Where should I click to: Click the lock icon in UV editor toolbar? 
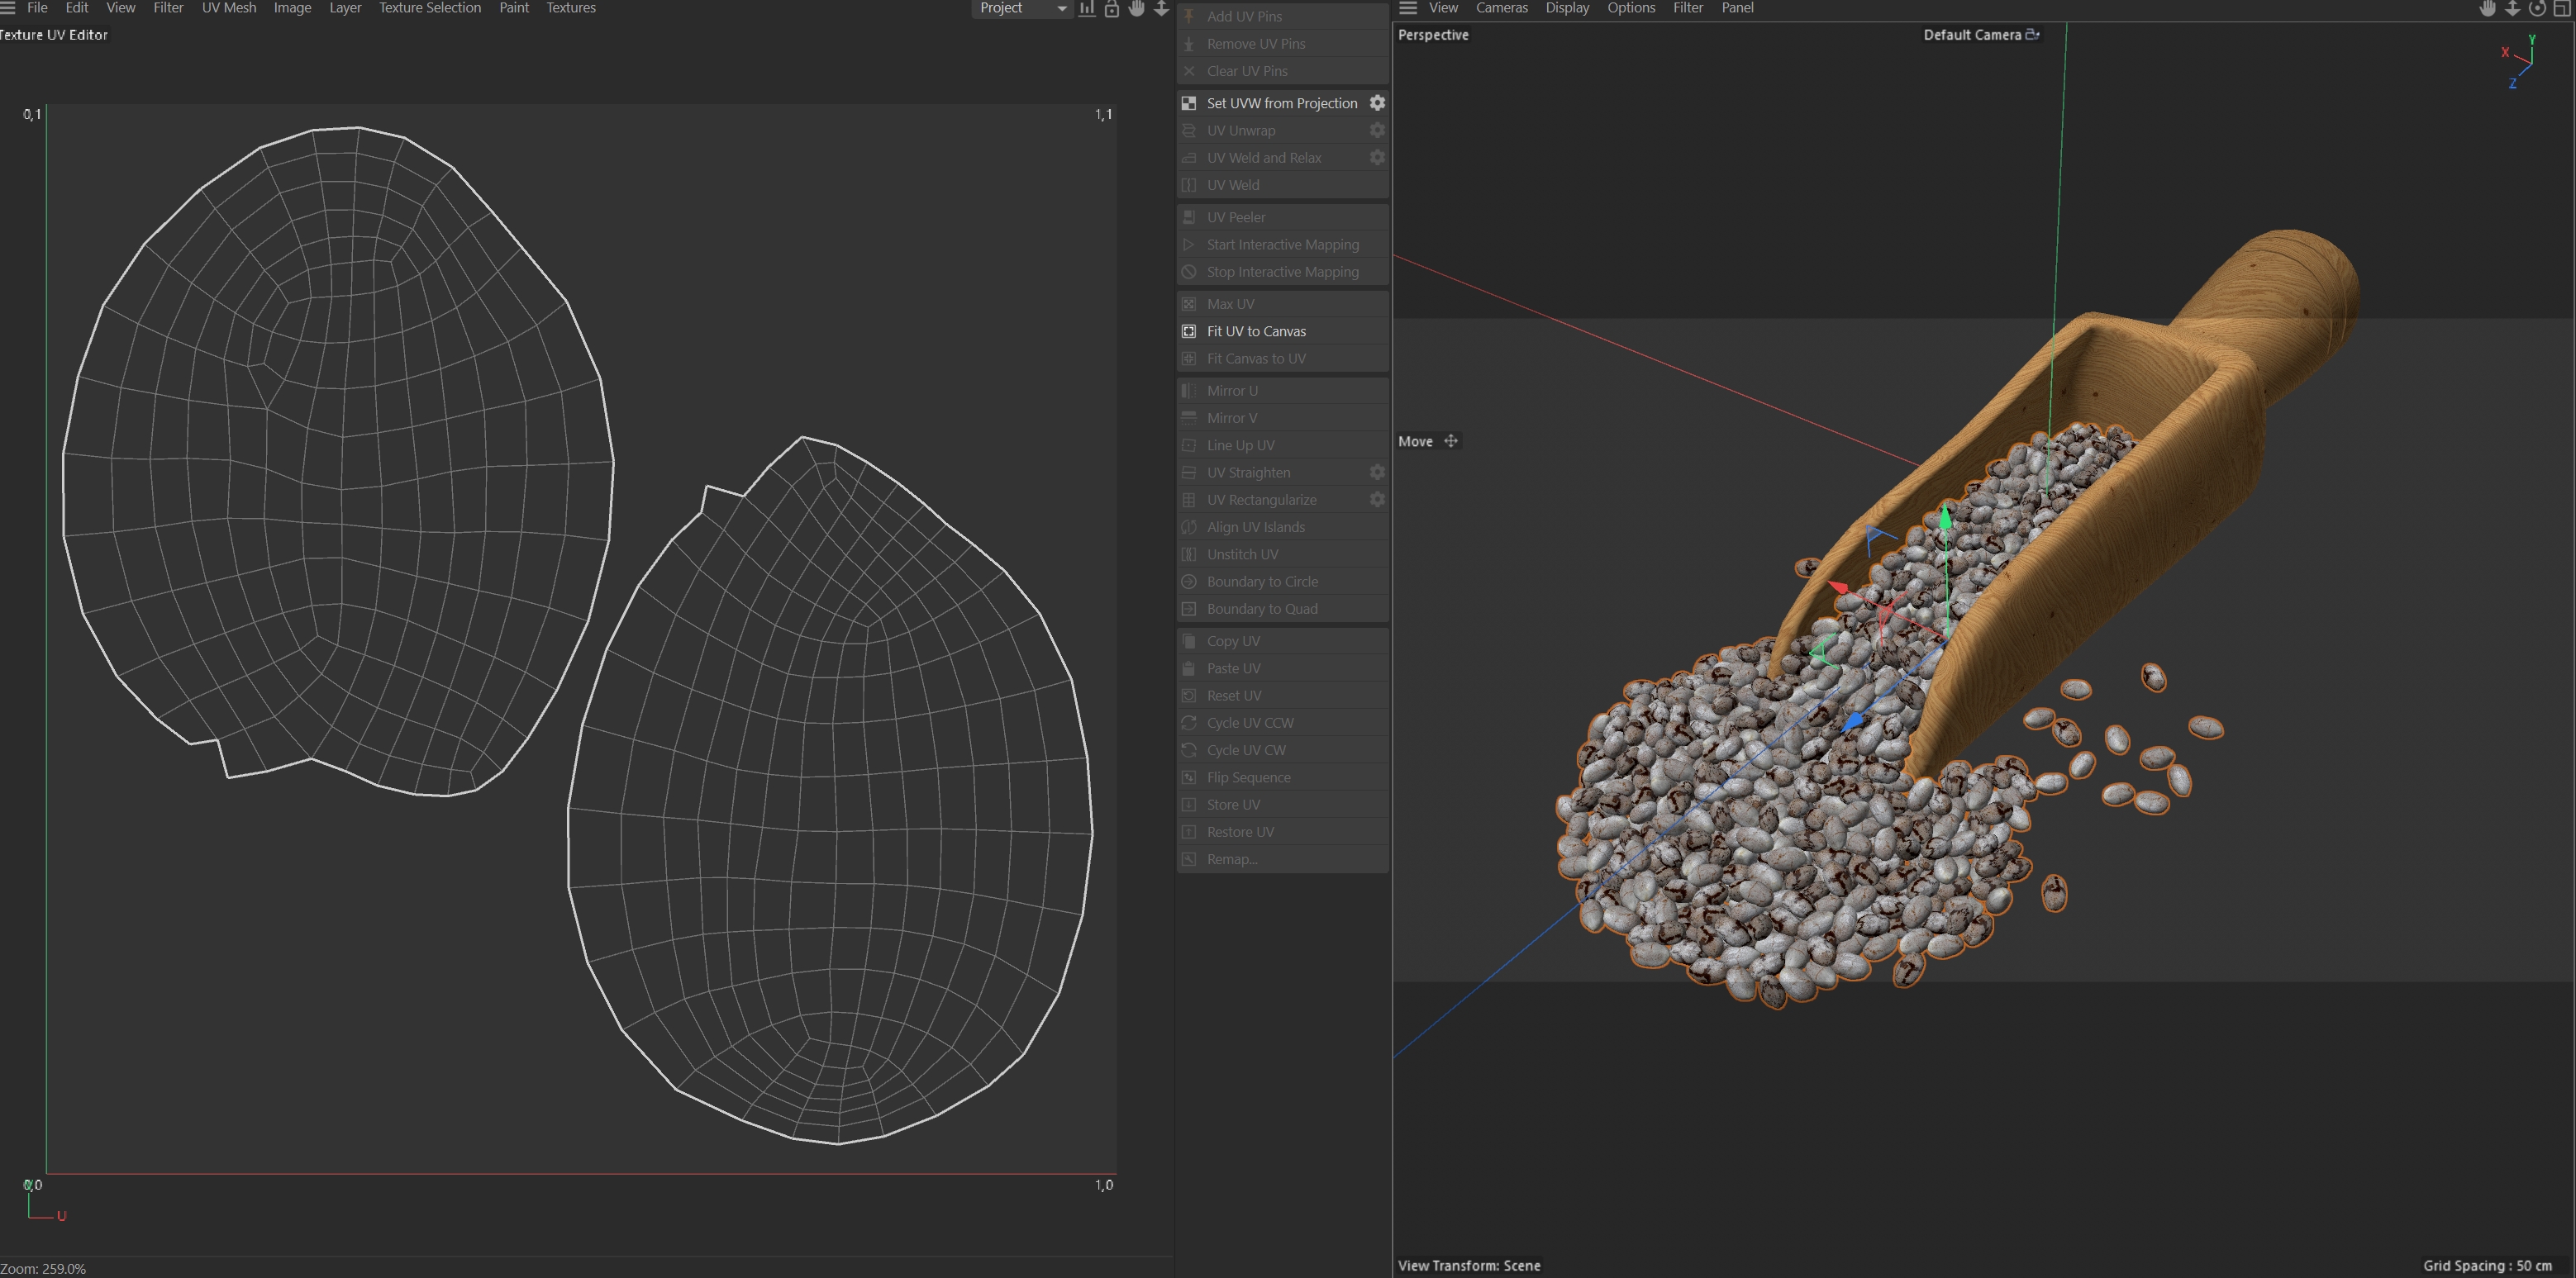point(1111,8)
